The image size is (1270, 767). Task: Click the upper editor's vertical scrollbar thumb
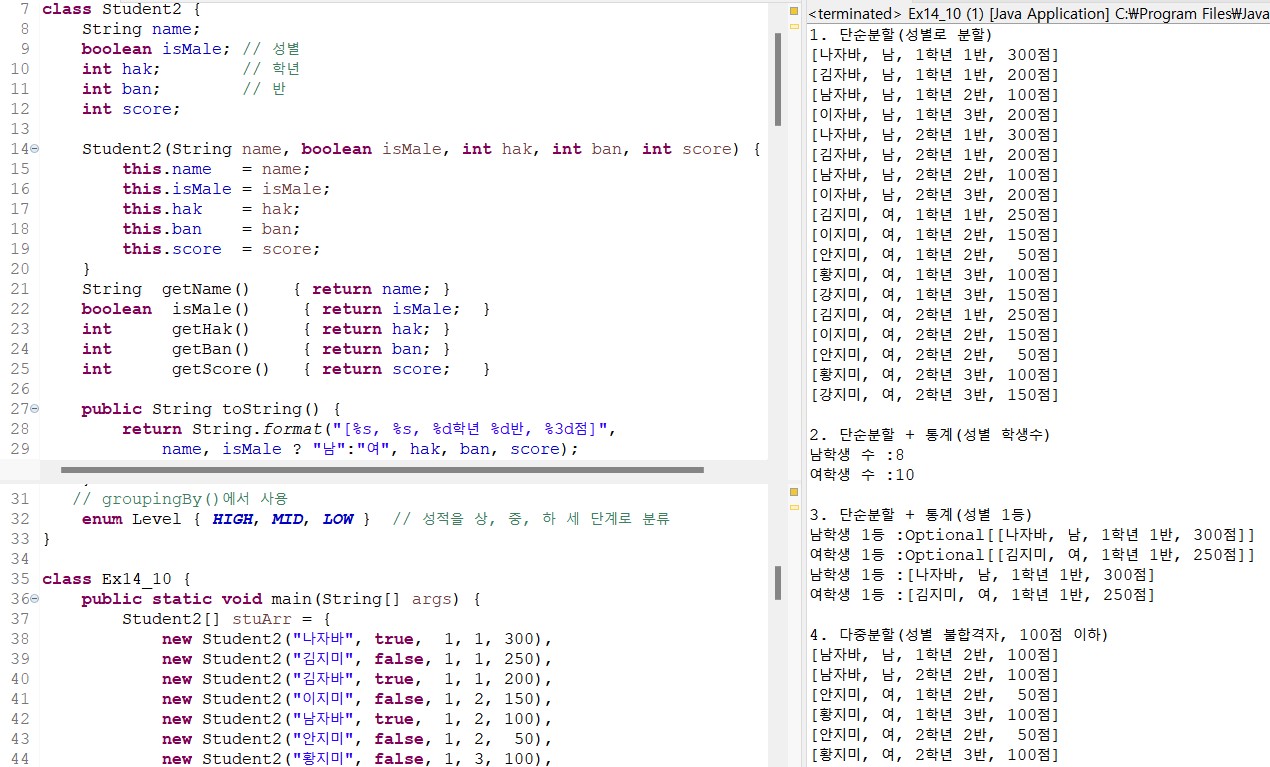click(778, 79)
